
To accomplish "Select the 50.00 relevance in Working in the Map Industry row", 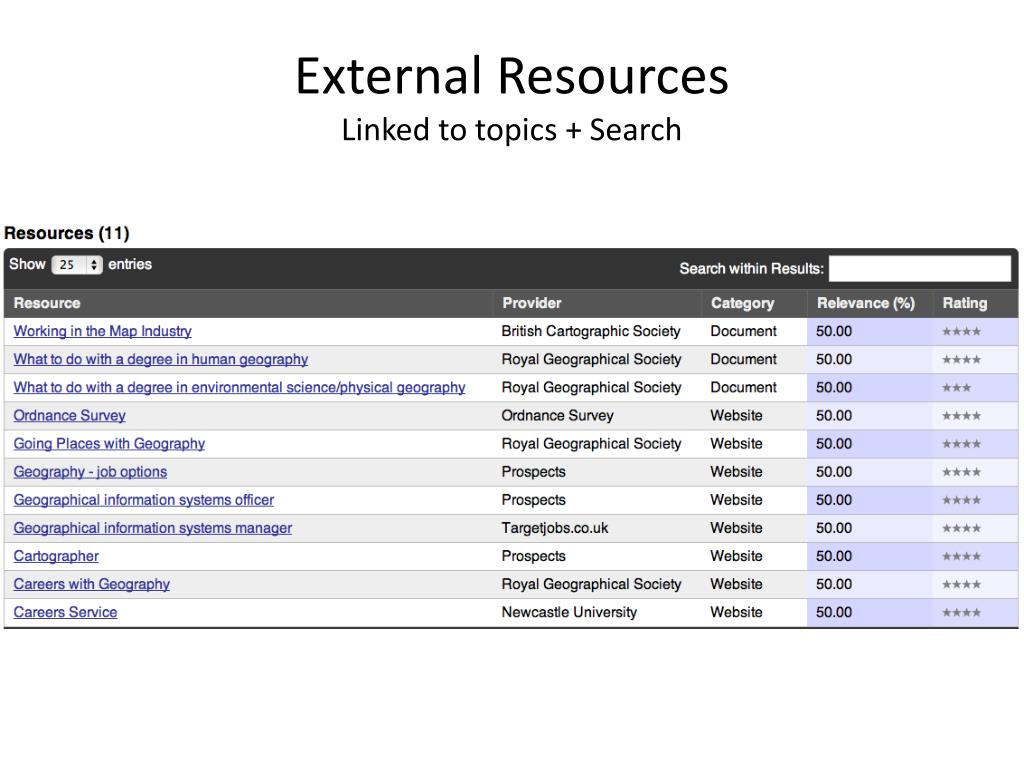I will tap(834, 331).
